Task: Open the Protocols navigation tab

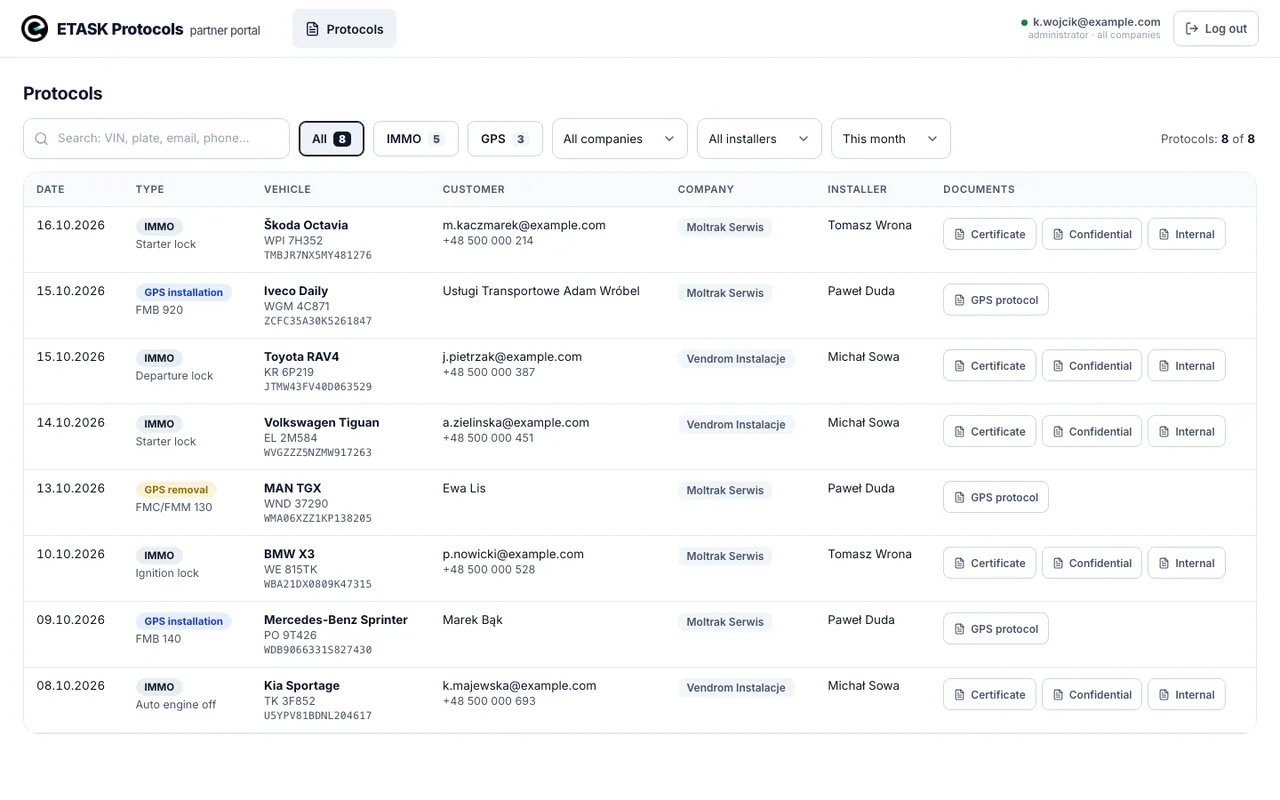Action: 344,29
